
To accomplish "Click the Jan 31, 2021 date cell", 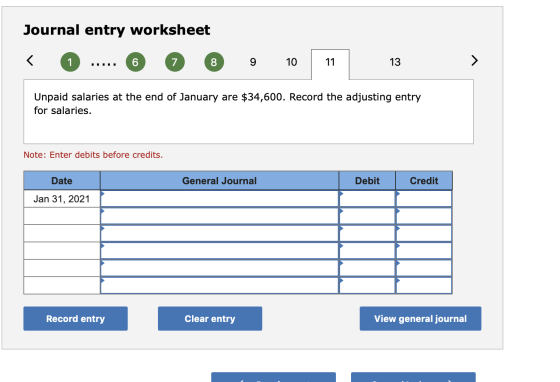I will pos(62,199).
